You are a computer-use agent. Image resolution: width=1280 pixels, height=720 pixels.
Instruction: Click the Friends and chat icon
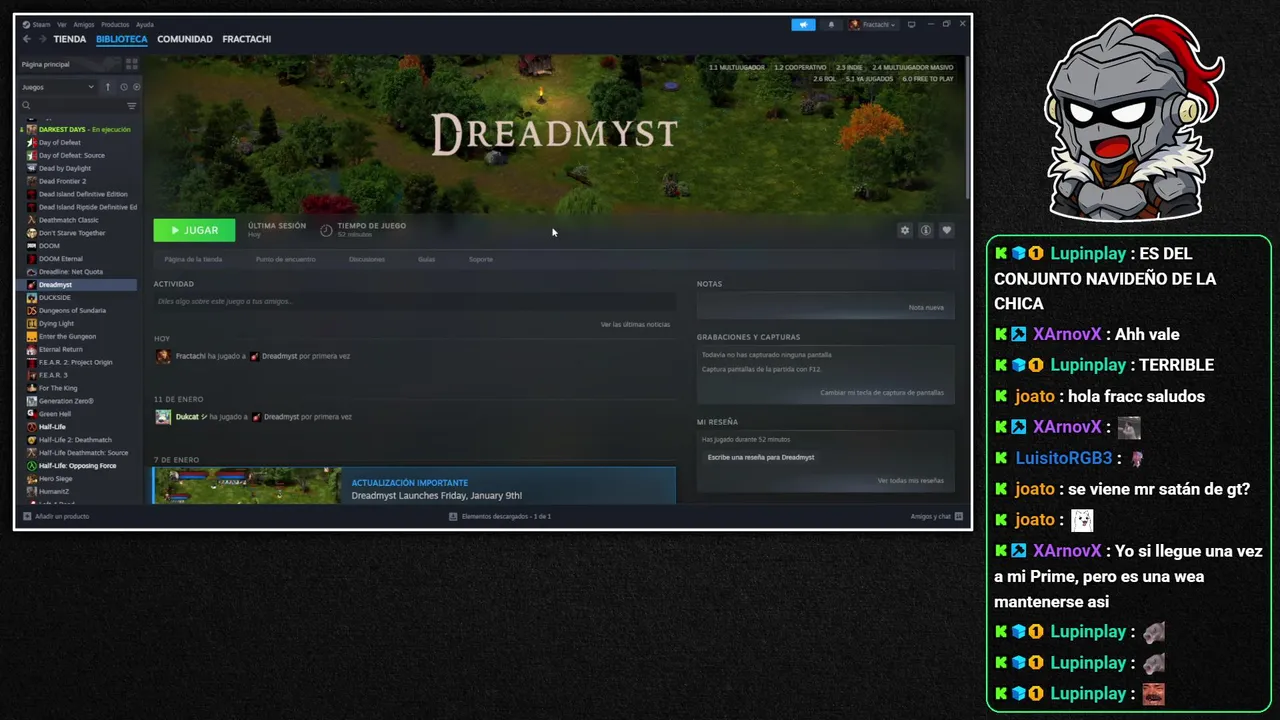(x=959, y=516)
